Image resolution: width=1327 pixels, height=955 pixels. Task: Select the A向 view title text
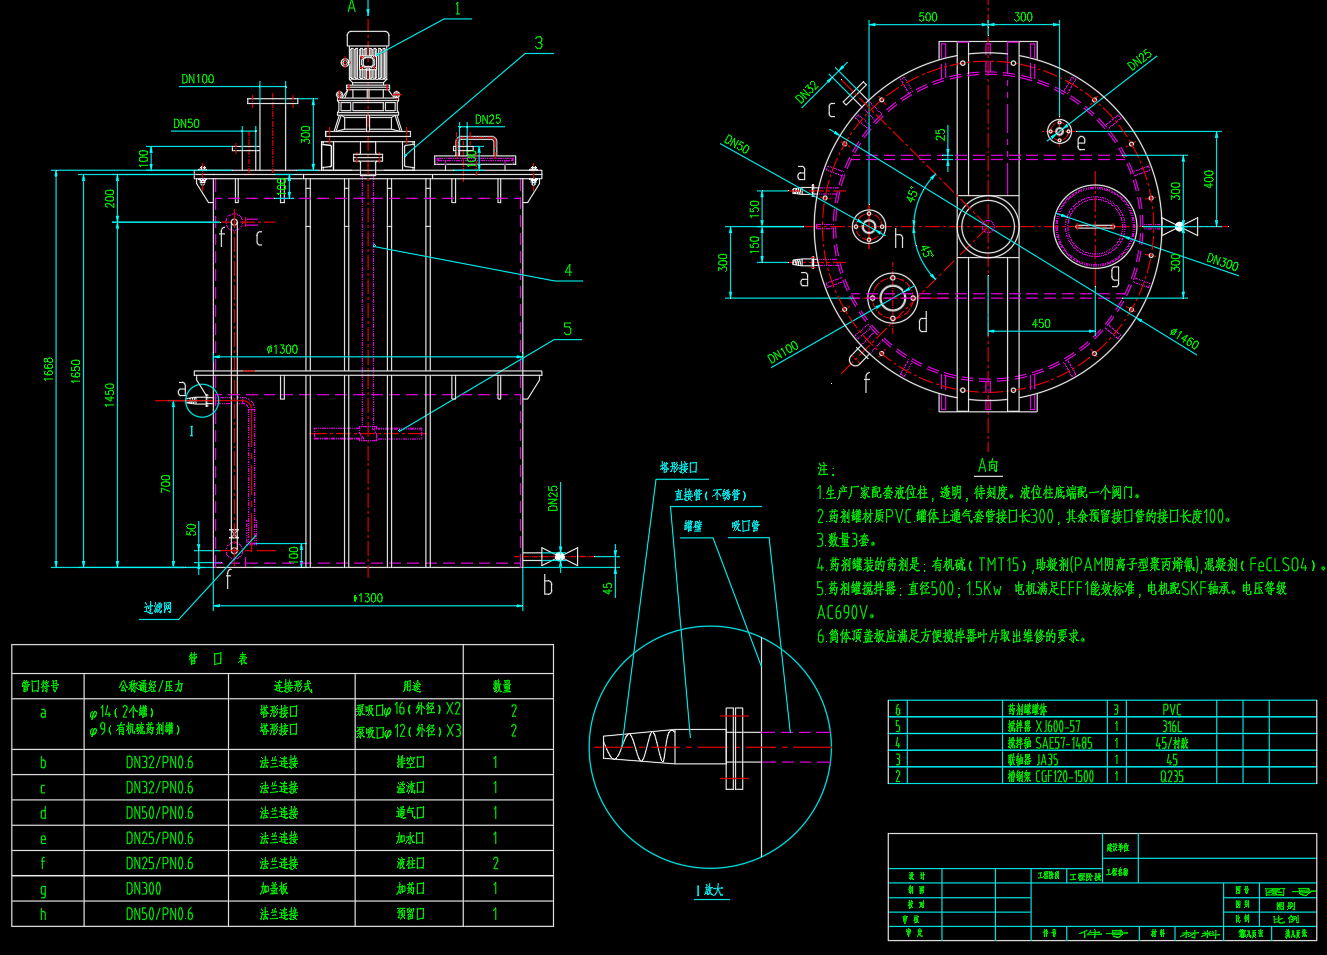(988, 465)
